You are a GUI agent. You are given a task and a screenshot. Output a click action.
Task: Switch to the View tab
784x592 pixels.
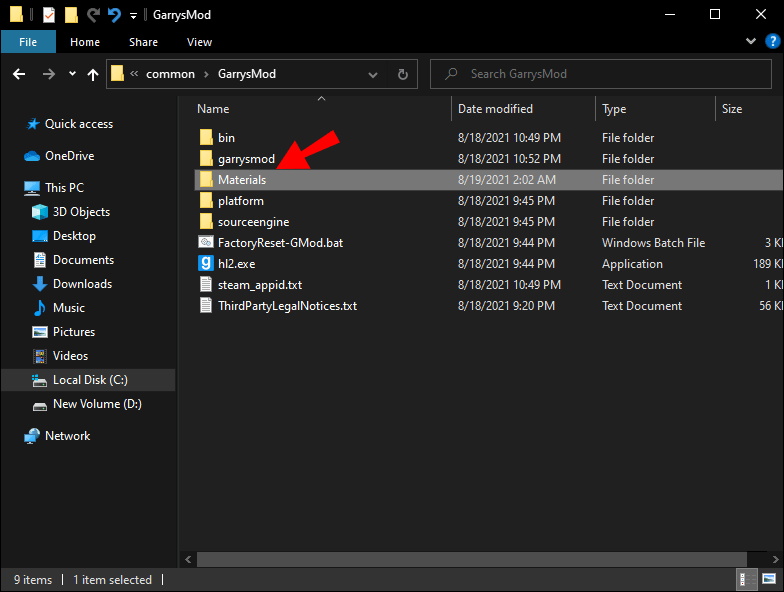point(199,42)
